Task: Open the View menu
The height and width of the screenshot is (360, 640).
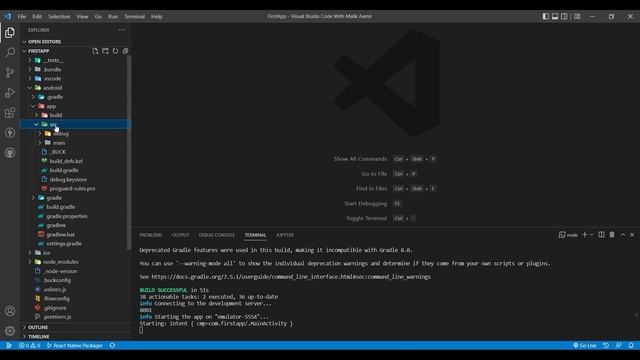Action: click(82, 16)
